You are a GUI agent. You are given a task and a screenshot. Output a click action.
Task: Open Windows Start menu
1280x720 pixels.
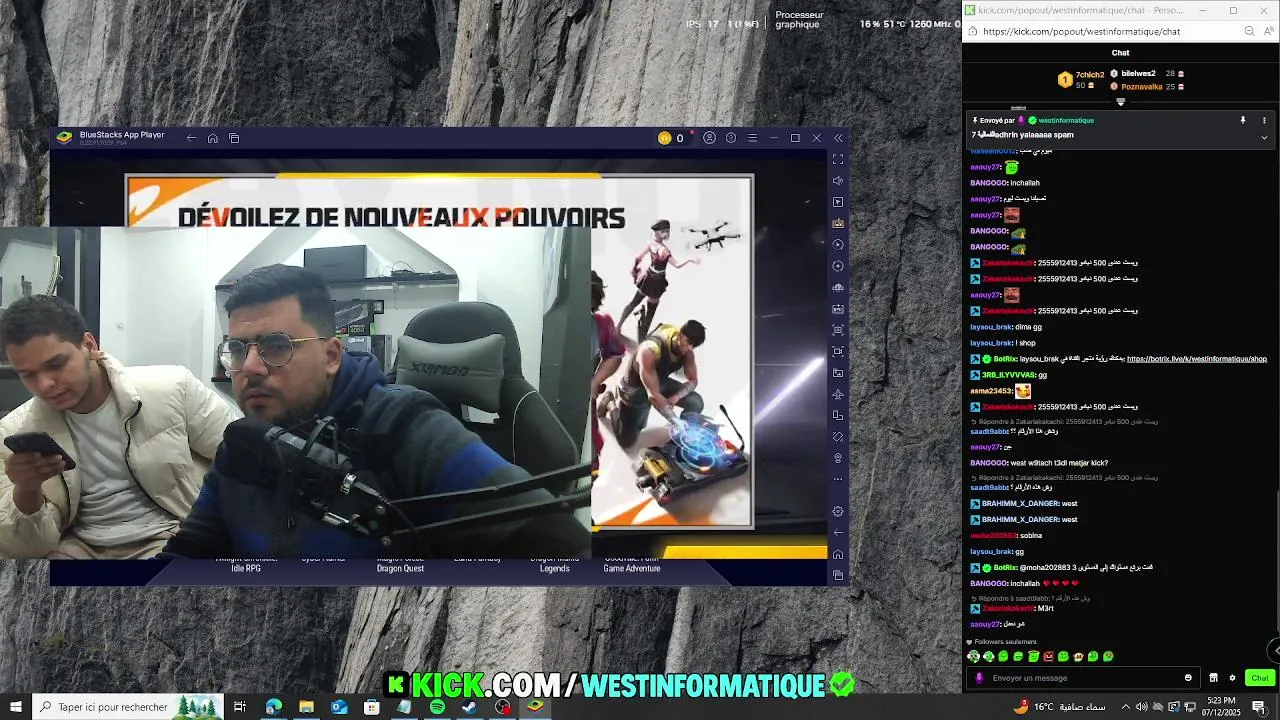[x=16, y=707]
